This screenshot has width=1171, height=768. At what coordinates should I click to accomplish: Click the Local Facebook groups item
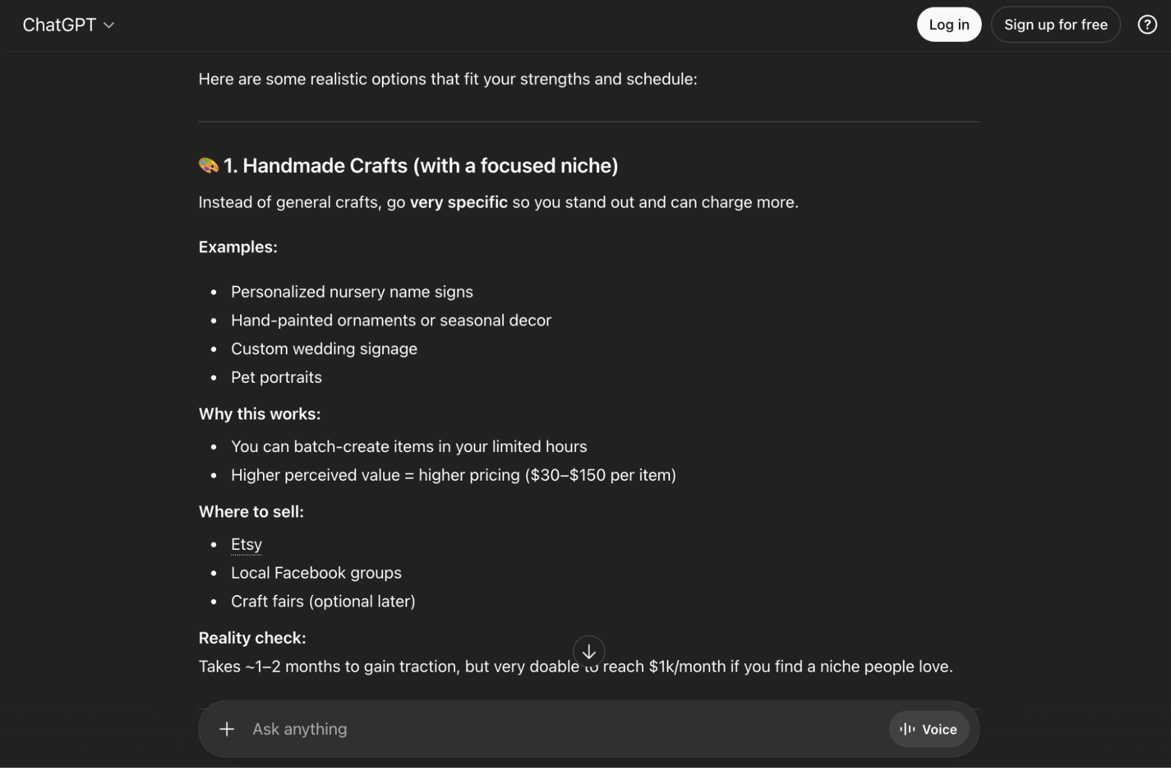coord(316,573)
